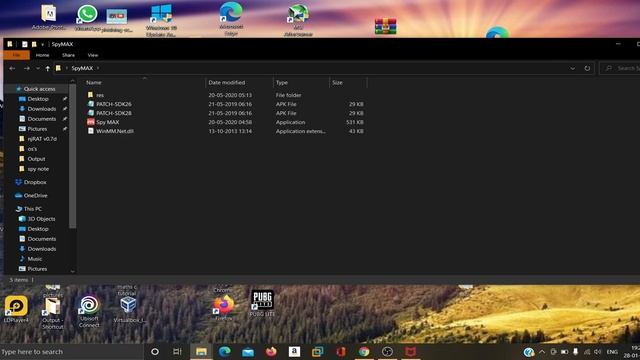This screenshot has width=640, height=360.
Task: Open the Windows 10 Update Assistant shortcut
Action: [x=161, y=20]
